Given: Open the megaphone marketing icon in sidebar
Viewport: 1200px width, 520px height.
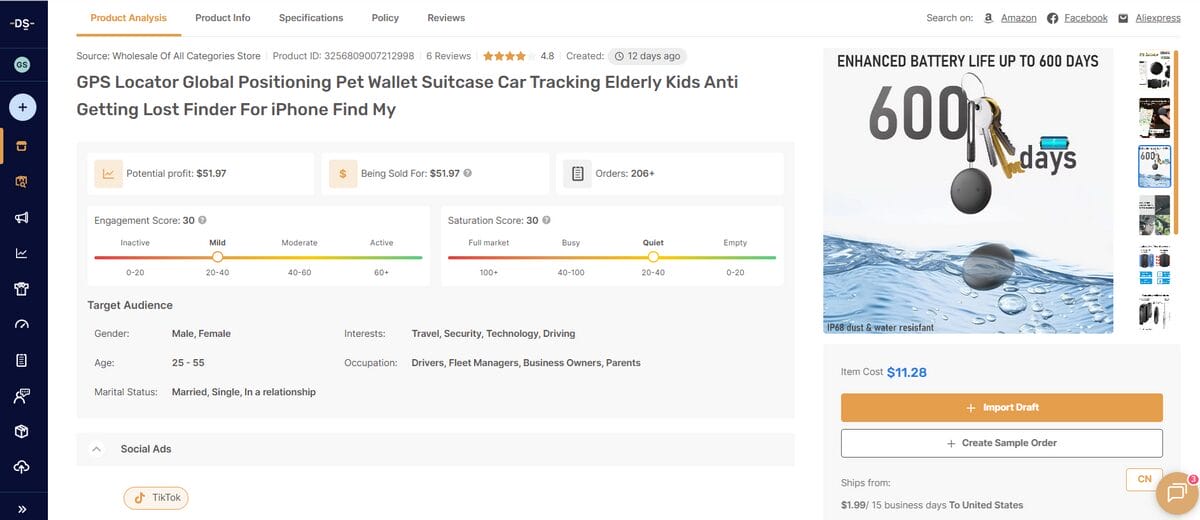Looking at the screenshot, I should [22, 217].
